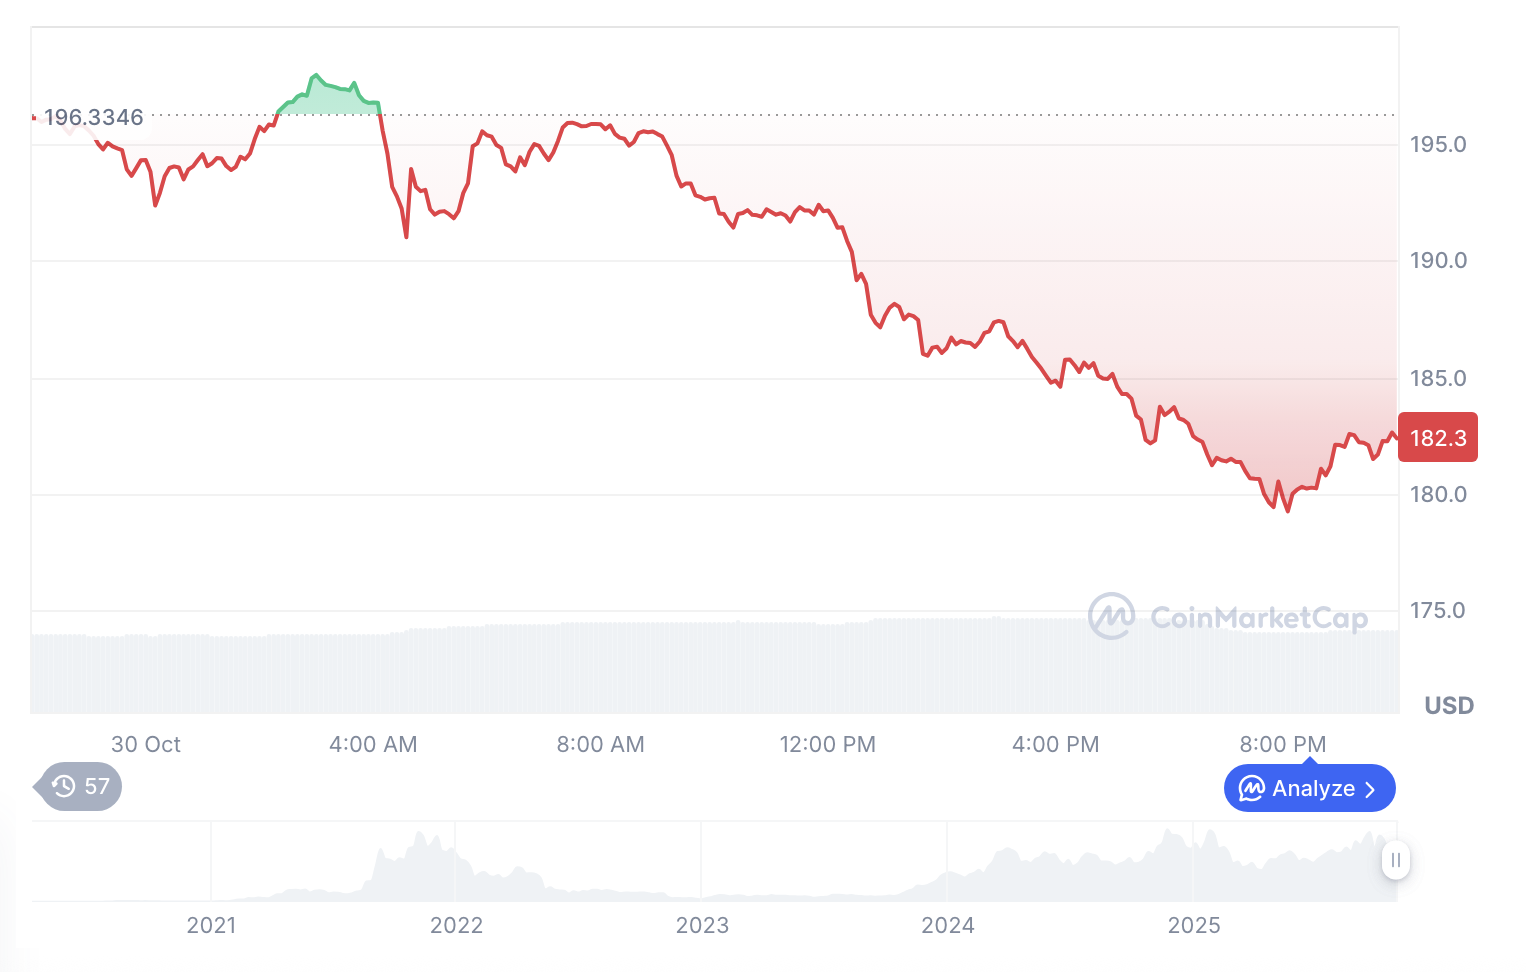The height and width of the screenshot is (972, 1526).
Task: Click the 190.0 price axis label
Action: (x=1438, y=261)
